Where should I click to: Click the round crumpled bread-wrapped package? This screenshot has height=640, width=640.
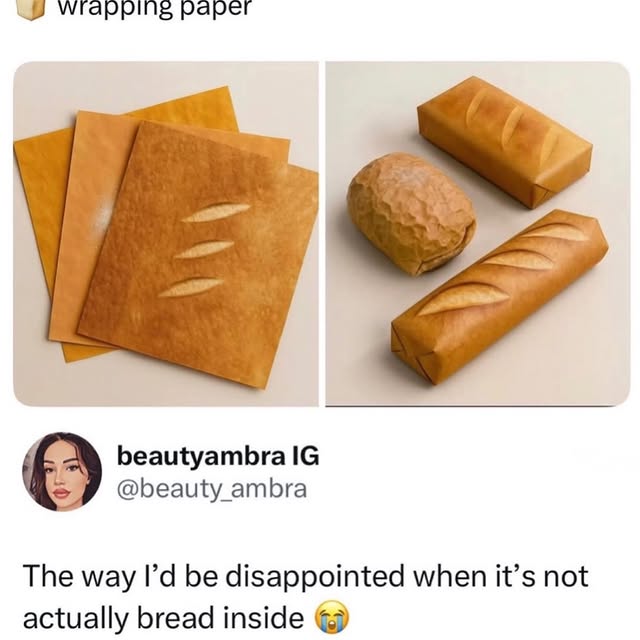411,213
